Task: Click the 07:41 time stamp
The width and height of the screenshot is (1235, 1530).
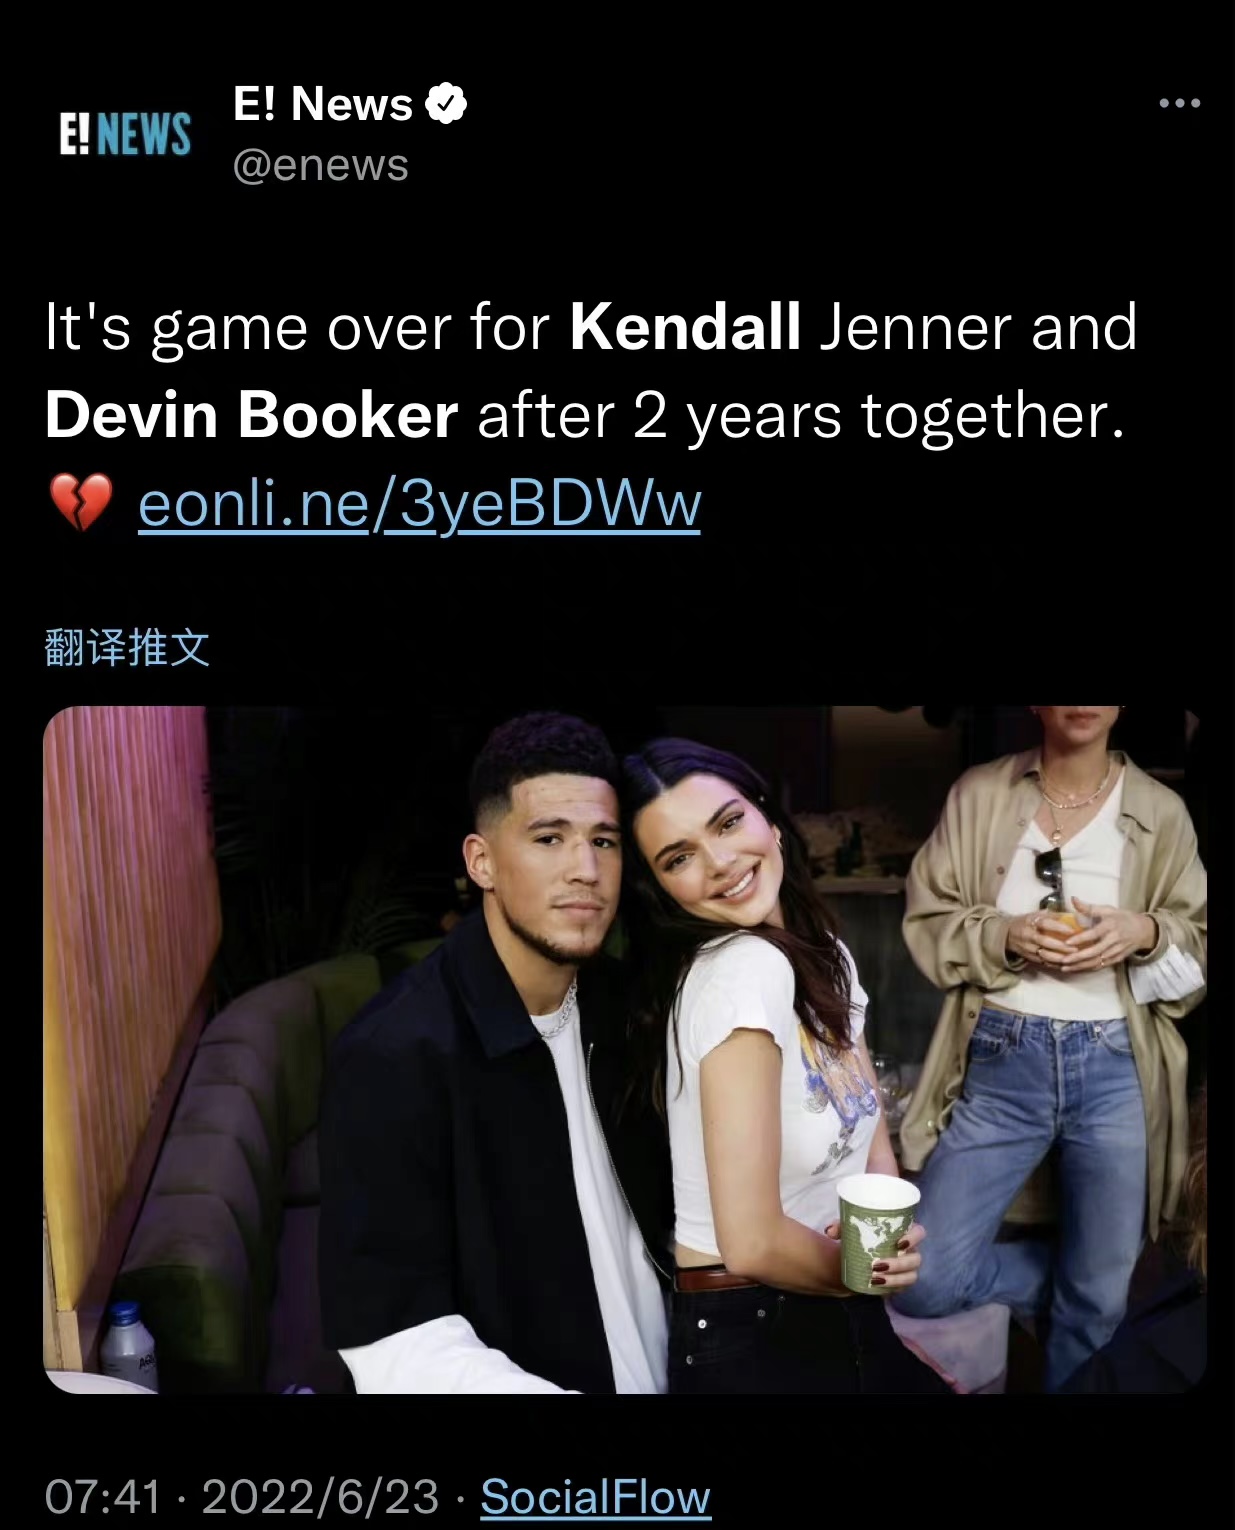Action: [102, 1497]
